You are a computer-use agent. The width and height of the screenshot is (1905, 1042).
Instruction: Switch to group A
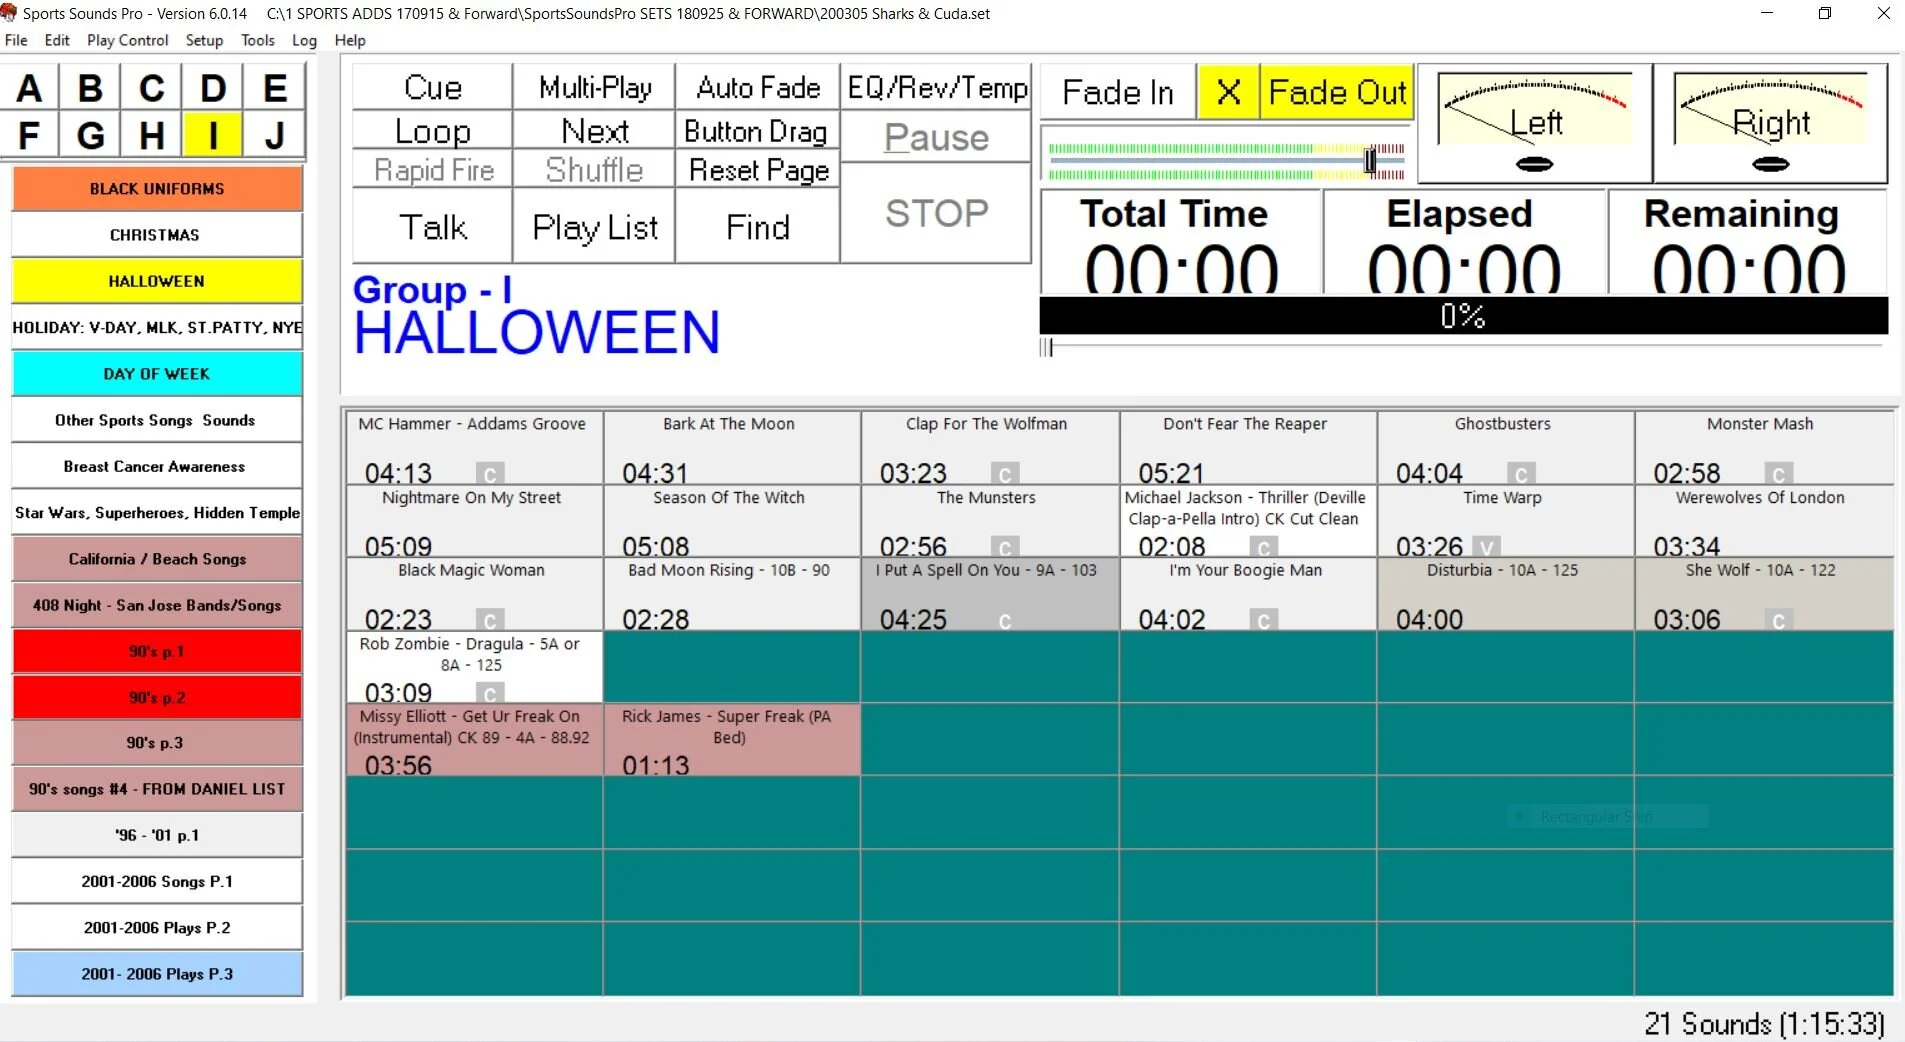29,88
